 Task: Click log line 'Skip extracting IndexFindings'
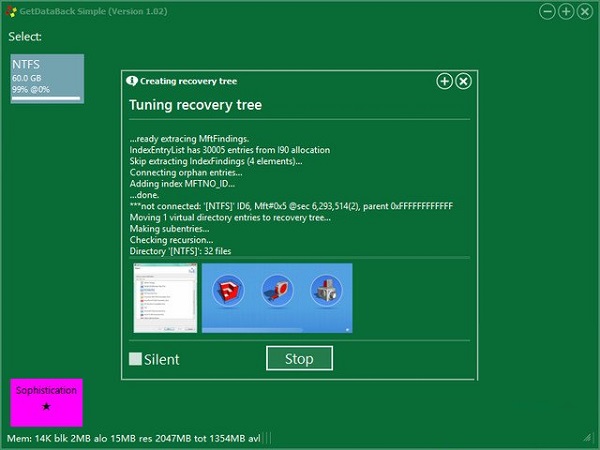tap(216, 161)
